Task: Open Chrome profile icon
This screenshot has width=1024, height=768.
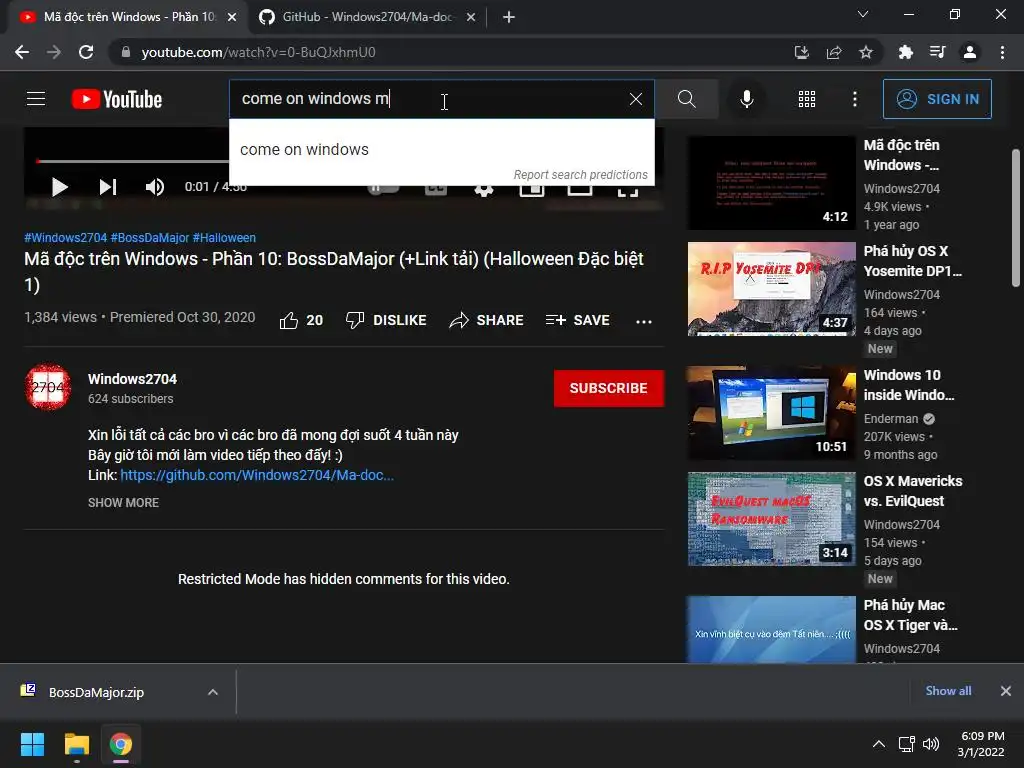Action: [x=970, y=52]
